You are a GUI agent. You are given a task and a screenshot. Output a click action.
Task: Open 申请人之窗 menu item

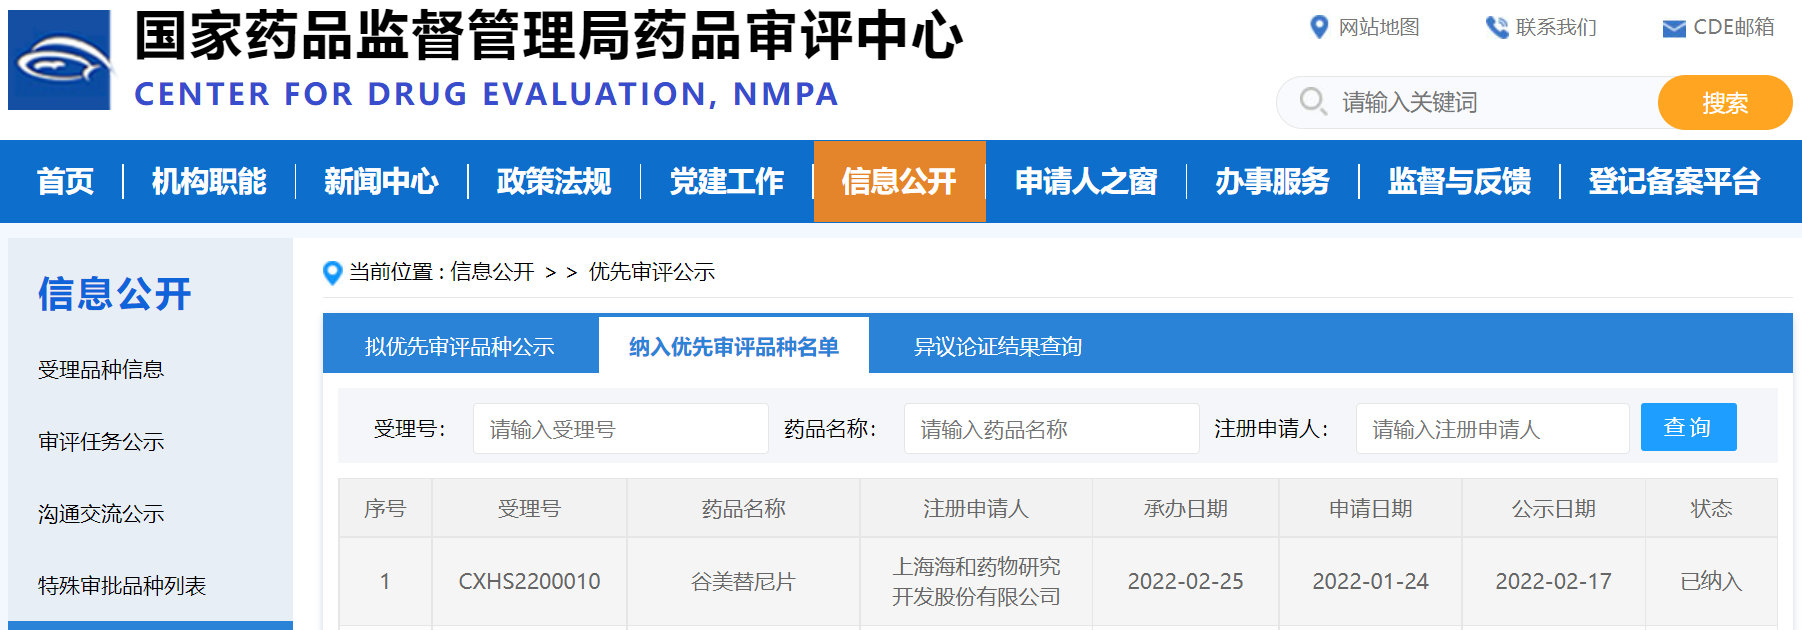[x=1085, y=181]
